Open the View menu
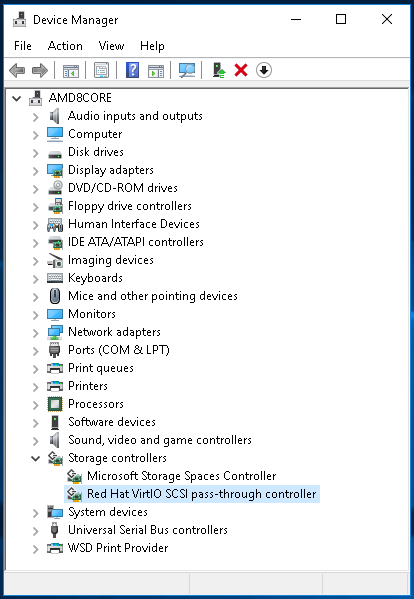Image resolution: width=414 pixels, height=599 pixels. tap(111, 46)
